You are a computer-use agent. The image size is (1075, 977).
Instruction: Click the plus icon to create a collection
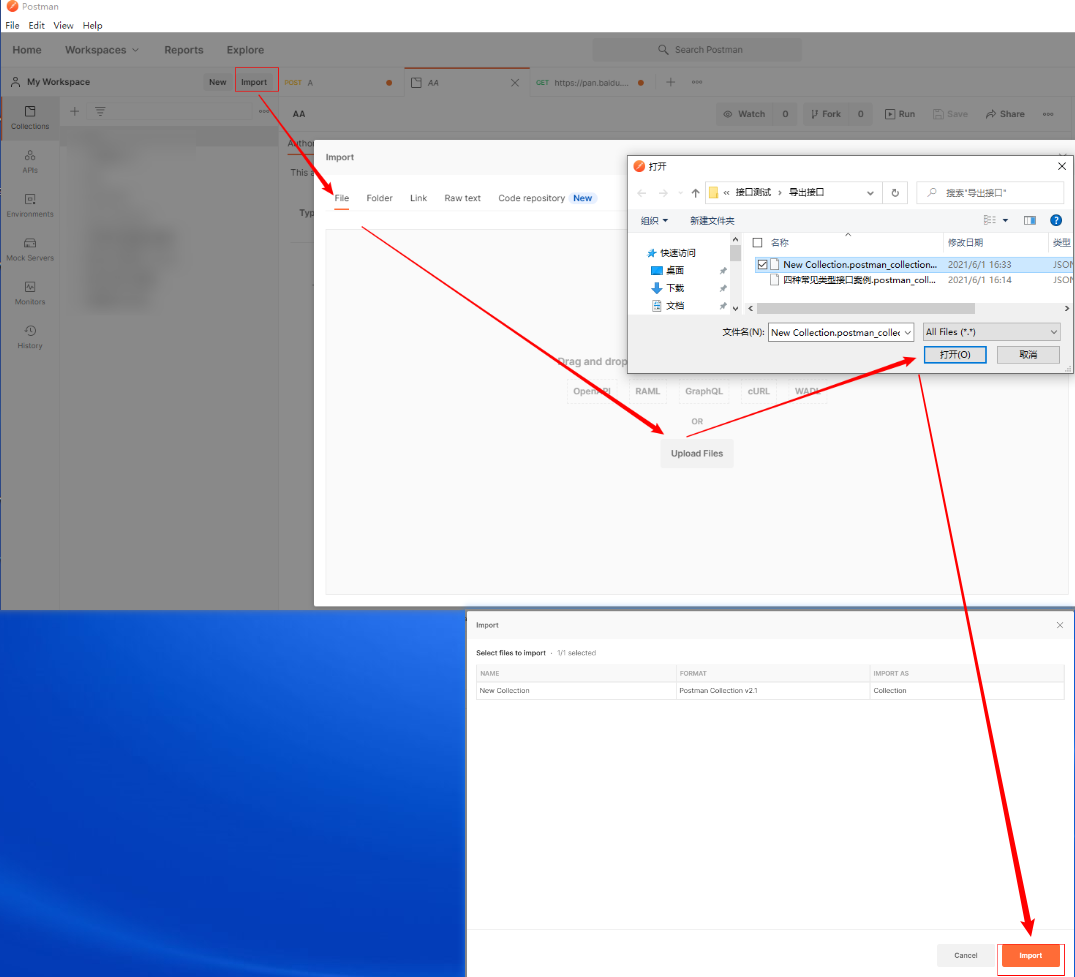click(75, 111)
